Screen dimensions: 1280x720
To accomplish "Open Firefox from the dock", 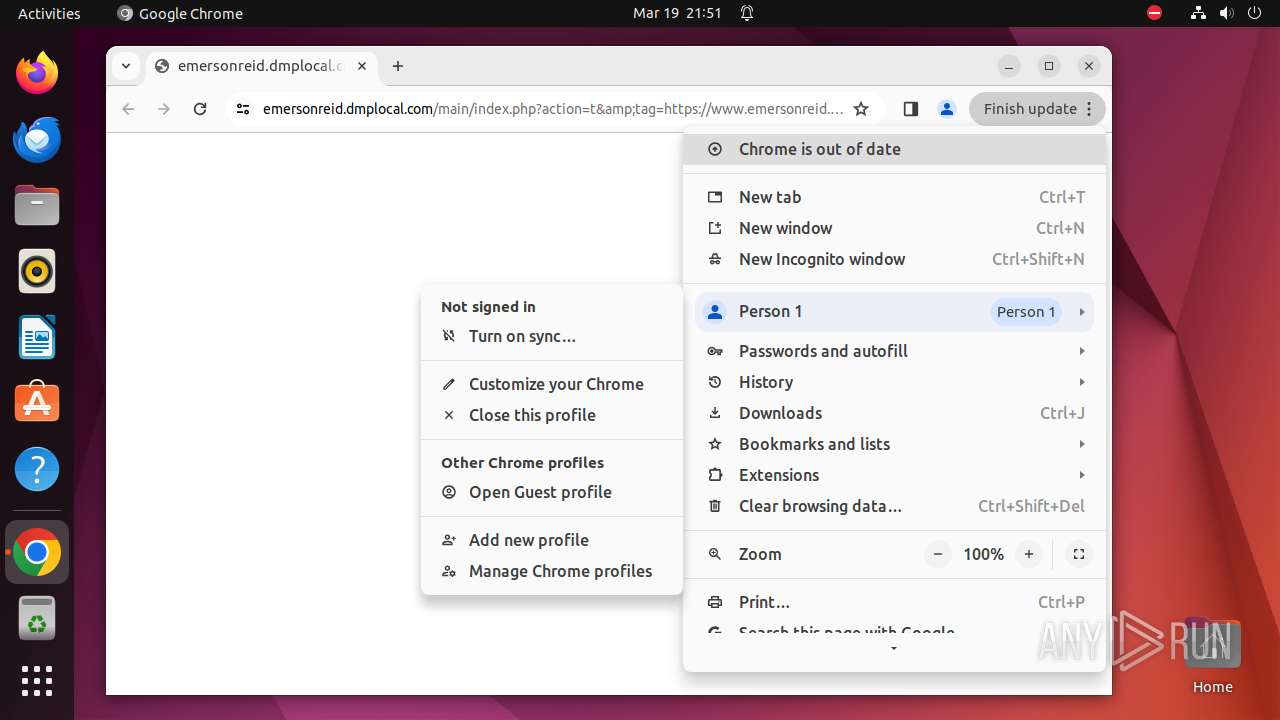I will coord(37,73).
